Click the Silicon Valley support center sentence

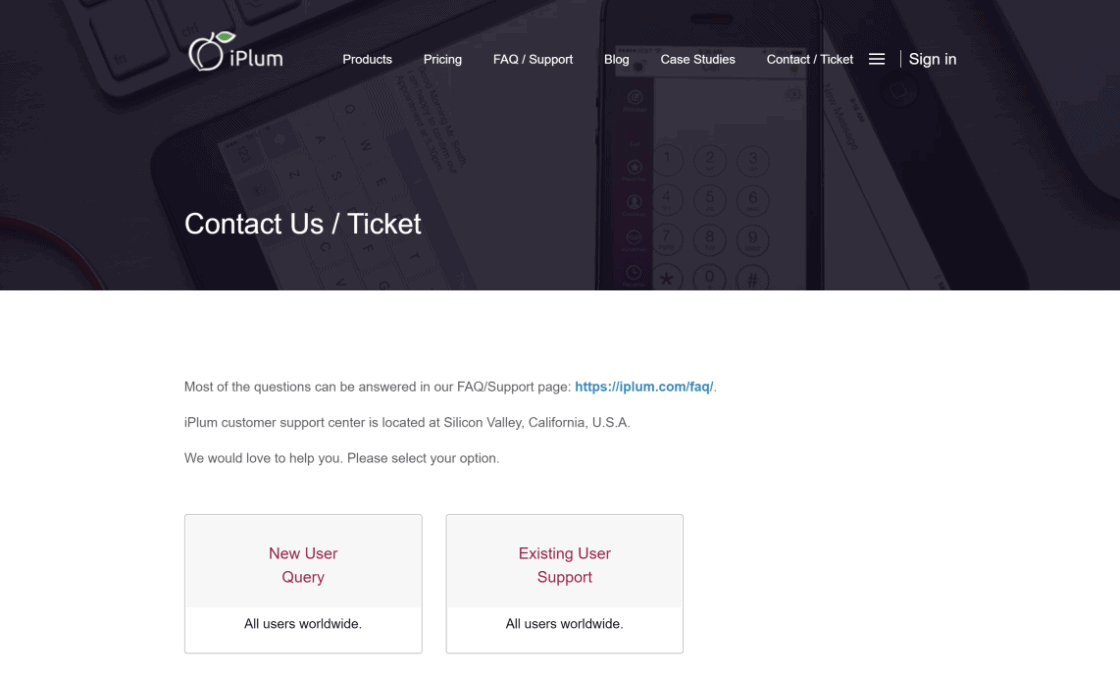407,422
